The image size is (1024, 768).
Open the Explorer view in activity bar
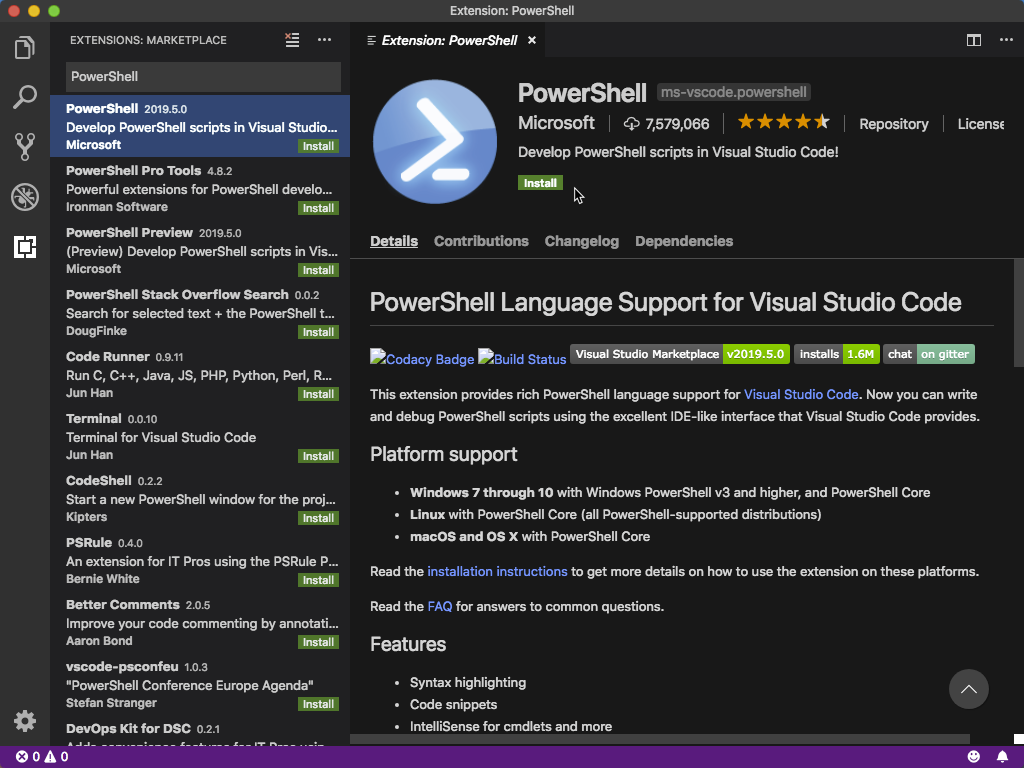25,47
